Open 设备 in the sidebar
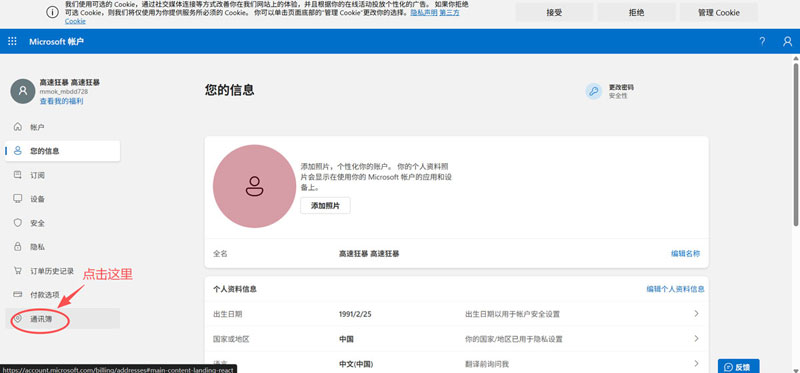 click(63, 199)
